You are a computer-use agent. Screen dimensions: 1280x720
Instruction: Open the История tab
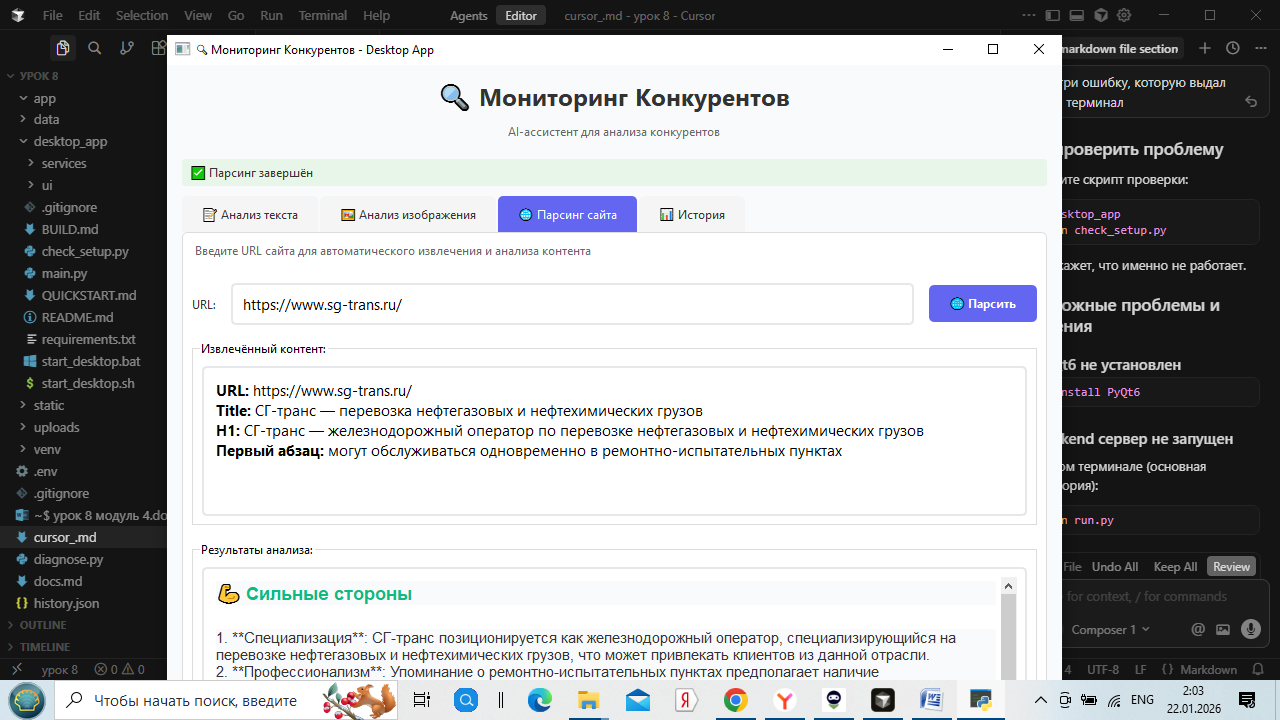point(692,214)
